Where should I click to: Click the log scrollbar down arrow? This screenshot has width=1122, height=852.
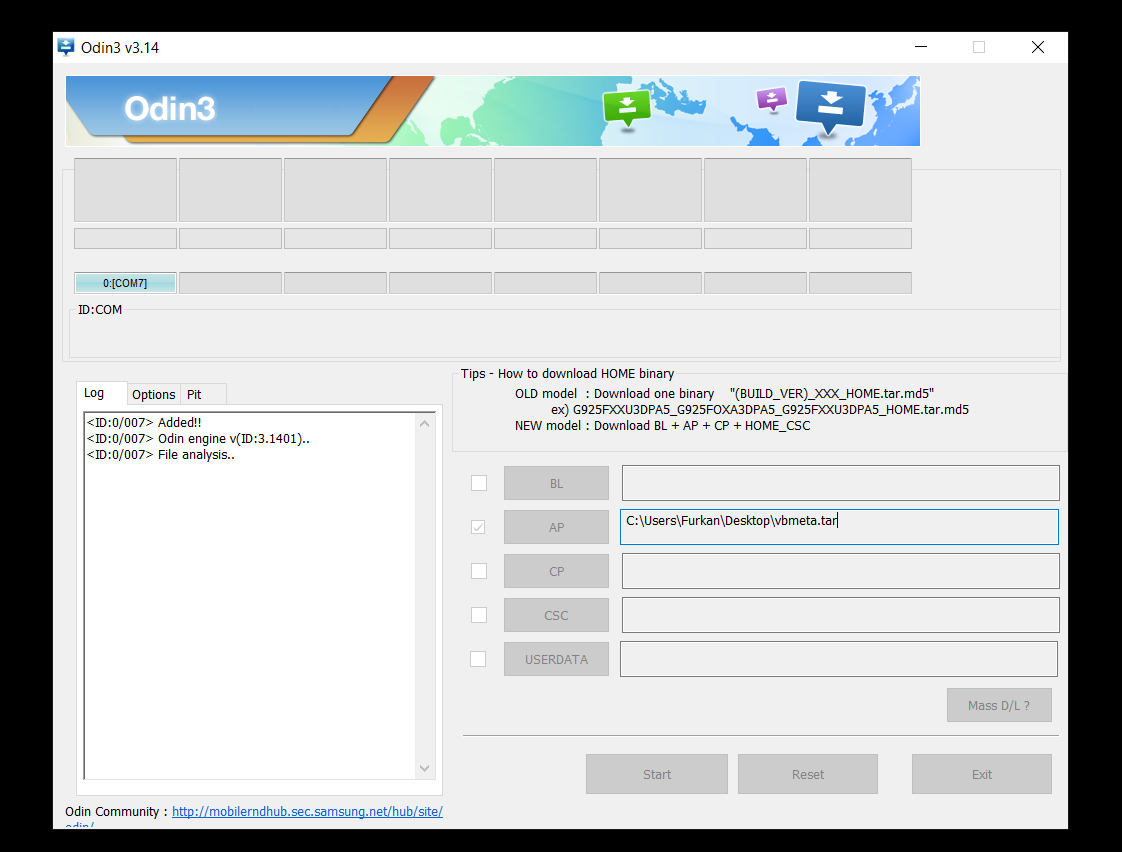pos(424,768)
